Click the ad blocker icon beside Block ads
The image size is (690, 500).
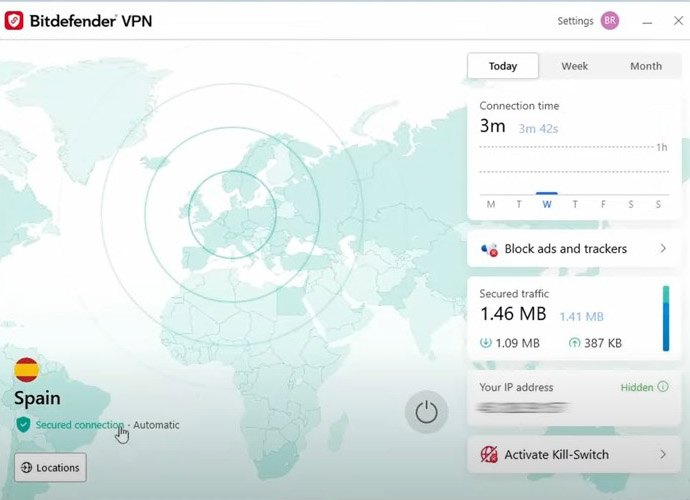tap(489, 249)
